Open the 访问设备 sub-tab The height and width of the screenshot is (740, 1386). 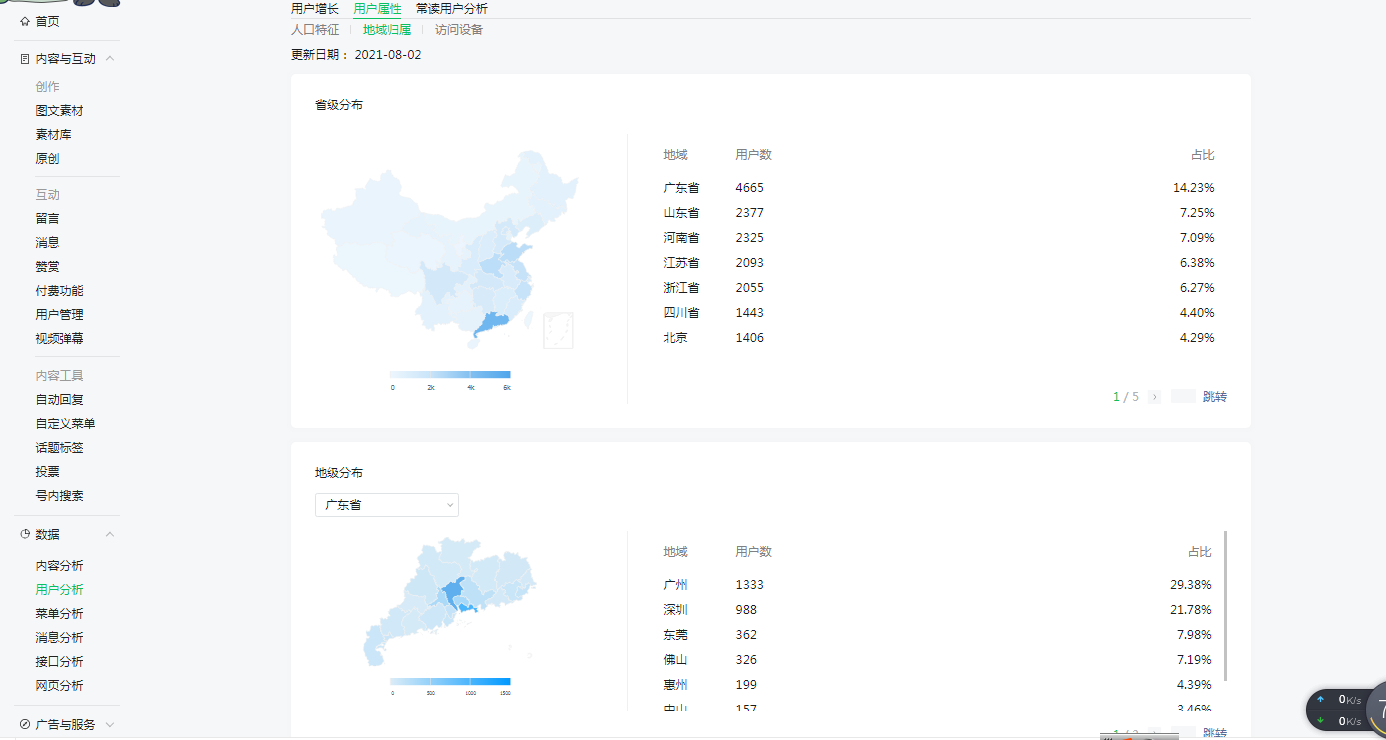[x=459, y=30]
